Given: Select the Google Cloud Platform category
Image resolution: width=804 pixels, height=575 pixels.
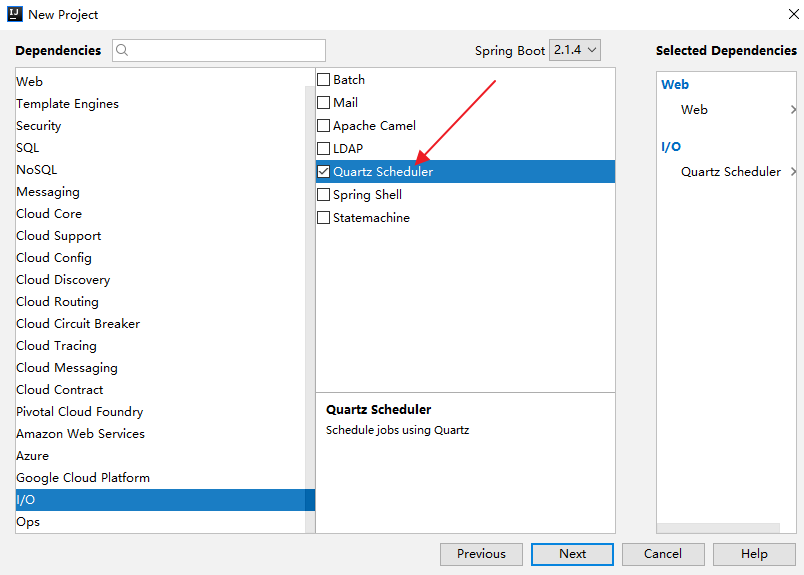Looking at the screenshot, I should (160, 478).
